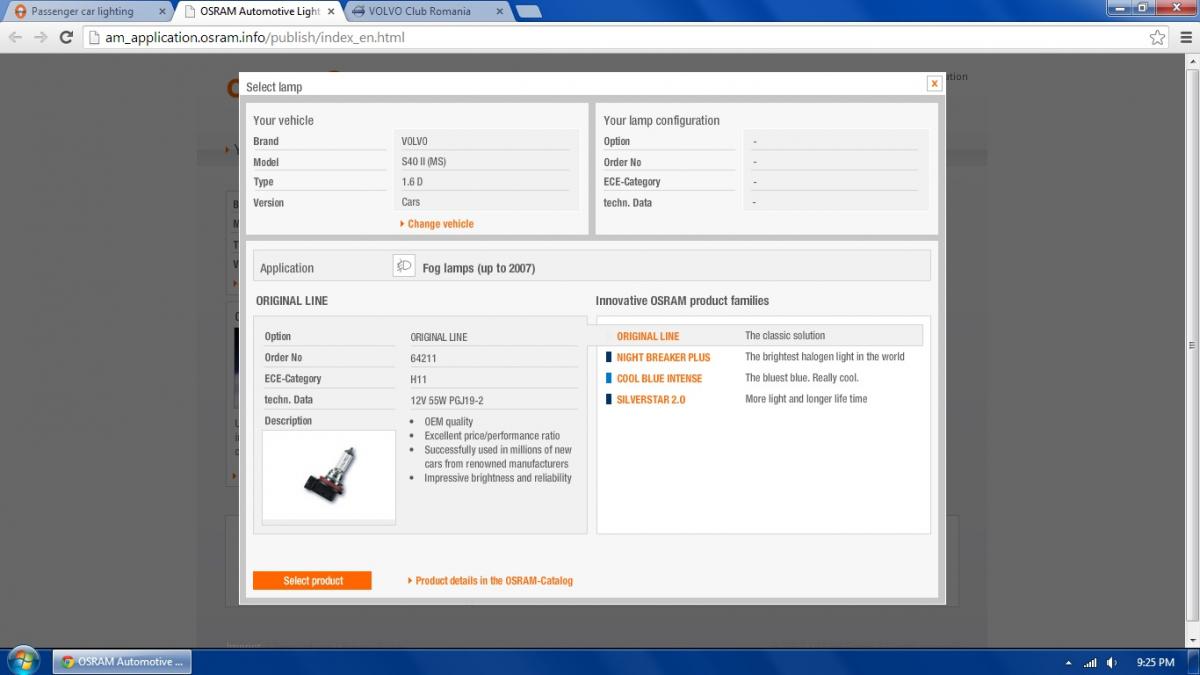Open the Chrome menu icon
This screenshot has height=675, width=1200.
tap(1184, 37)
